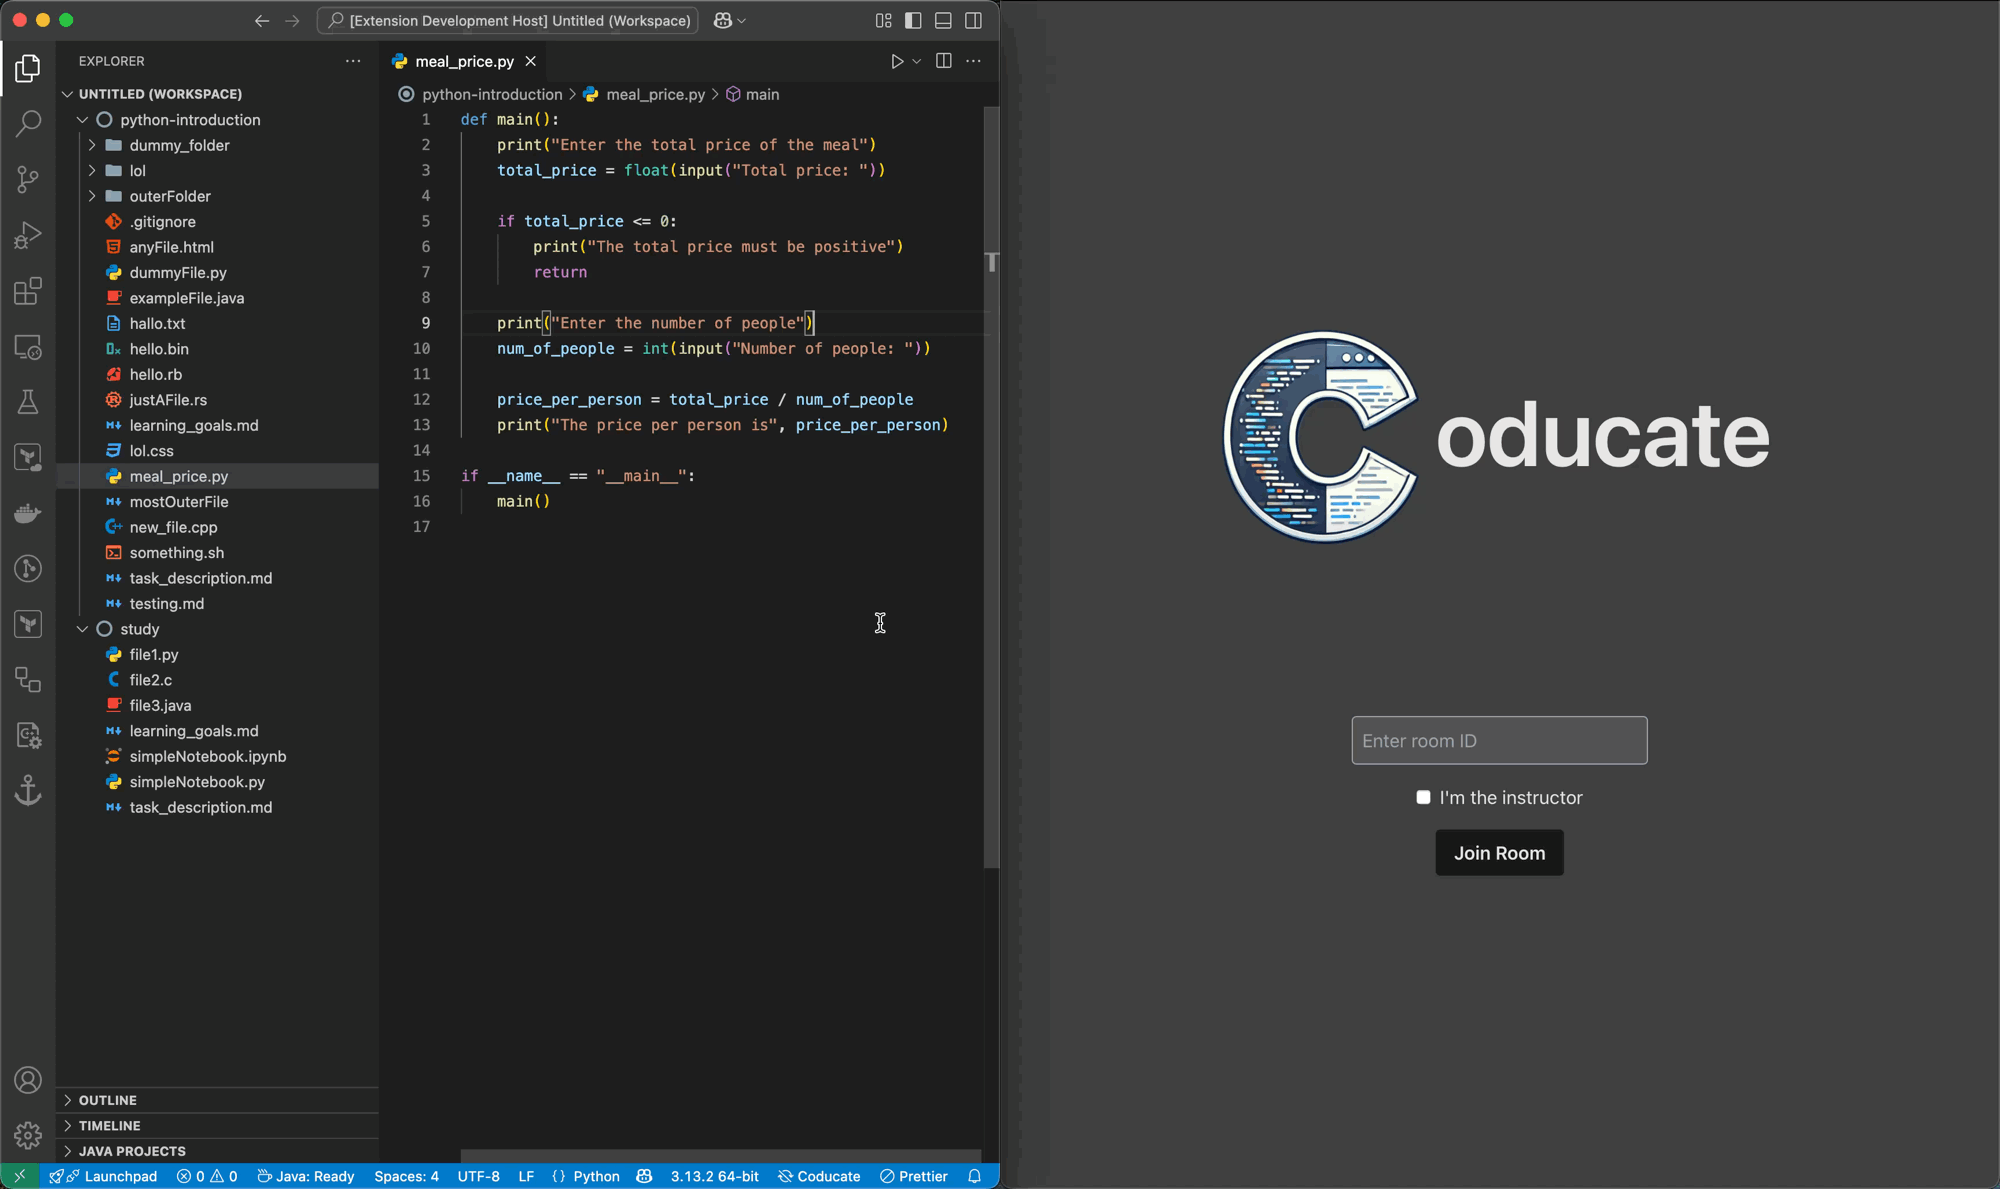Split the editor to the right
This screenshot has height=1189, width=2000.
pyautogui.click(x=943, y=61)
